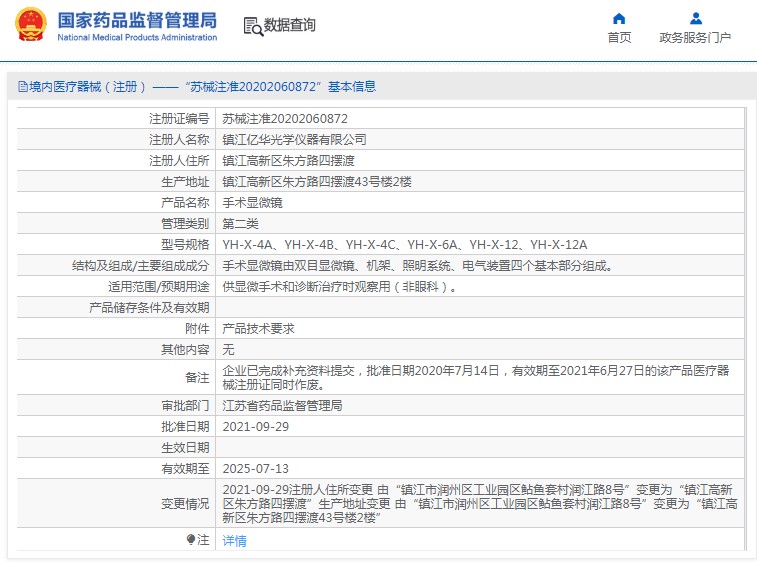Click National Medical Products Administration subtitle
This screenshot has width=757, height=562.
[137, 37]
